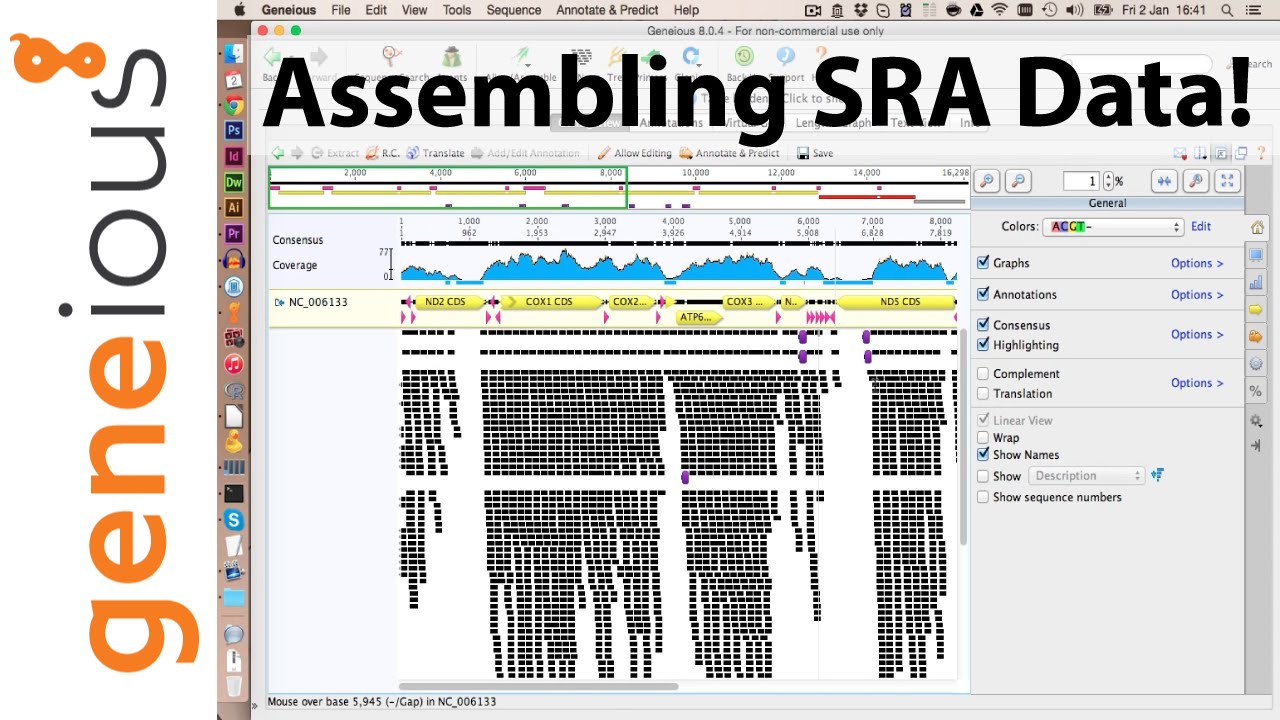Image resolution: width=1280 pixels, height=720 pixels.
Task: Uncheck the Highlighting checkbox
Action: tap(983, 344)
